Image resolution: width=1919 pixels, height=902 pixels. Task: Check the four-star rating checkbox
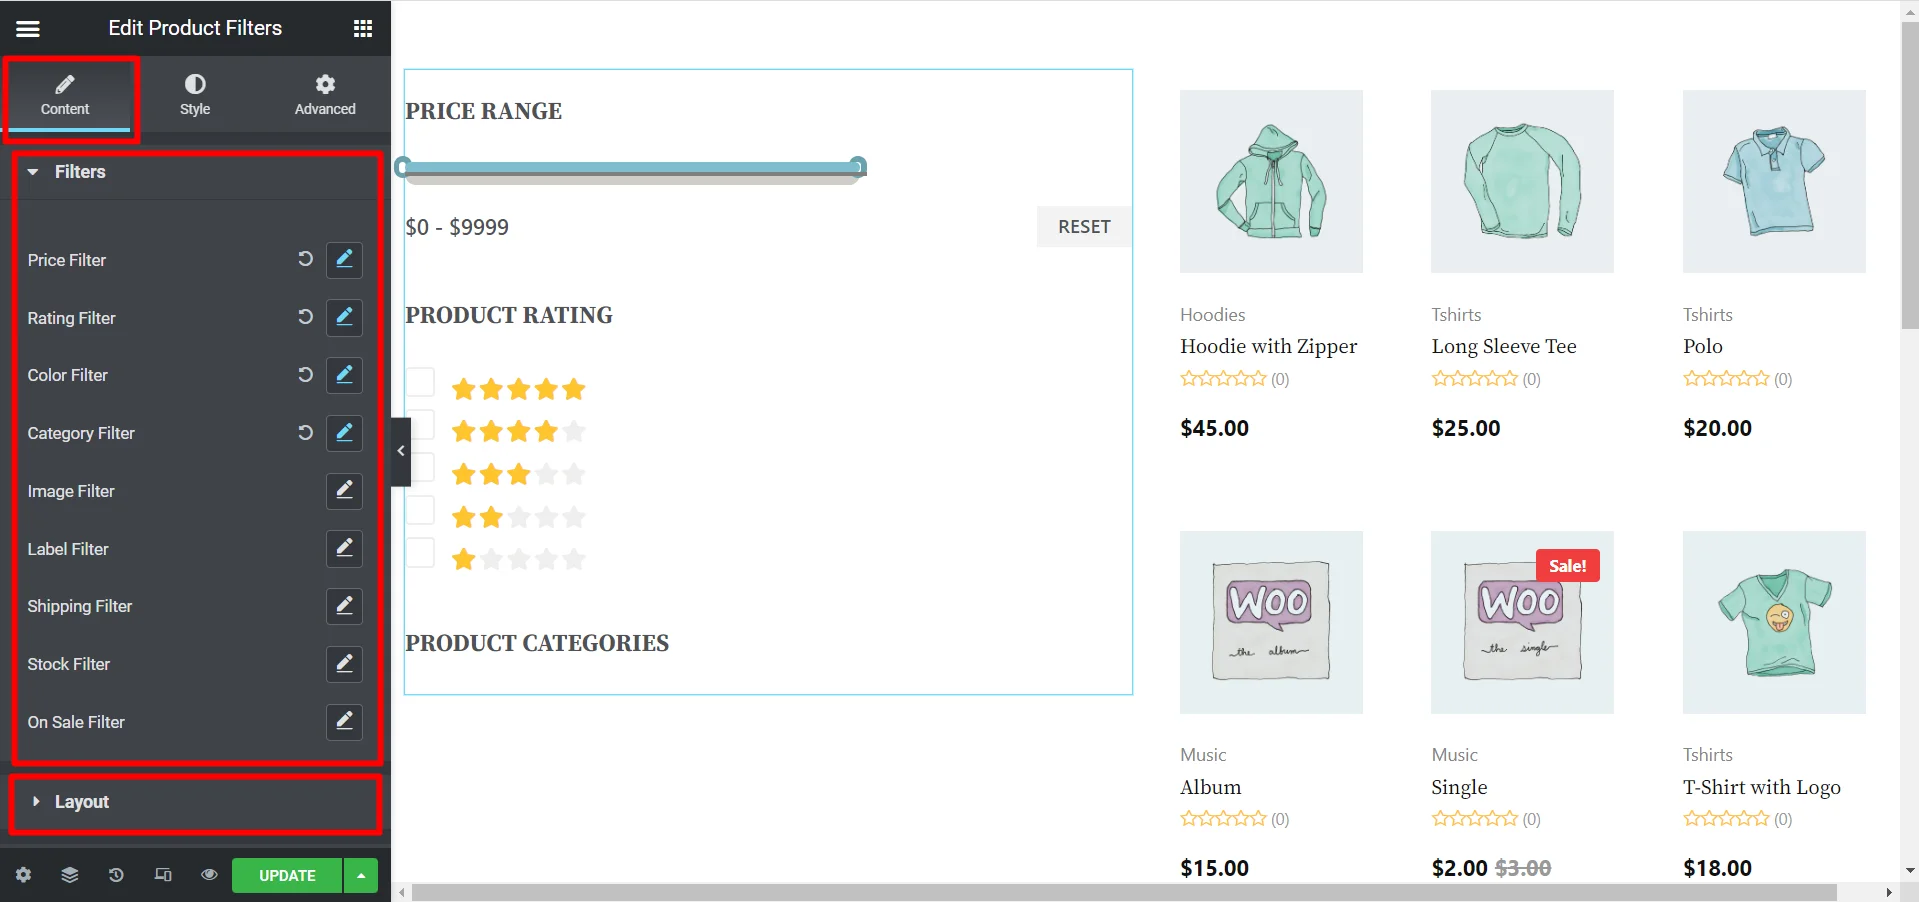coord(420,425)
